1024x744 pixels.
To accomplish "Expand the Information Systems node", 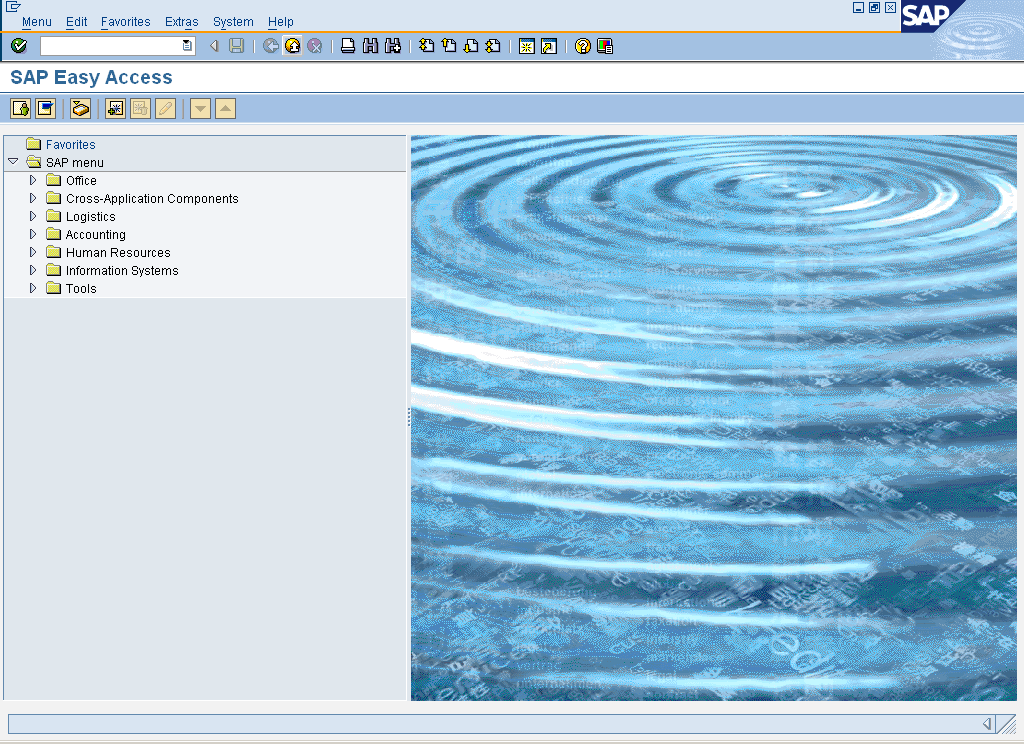I will pos(33,270).
